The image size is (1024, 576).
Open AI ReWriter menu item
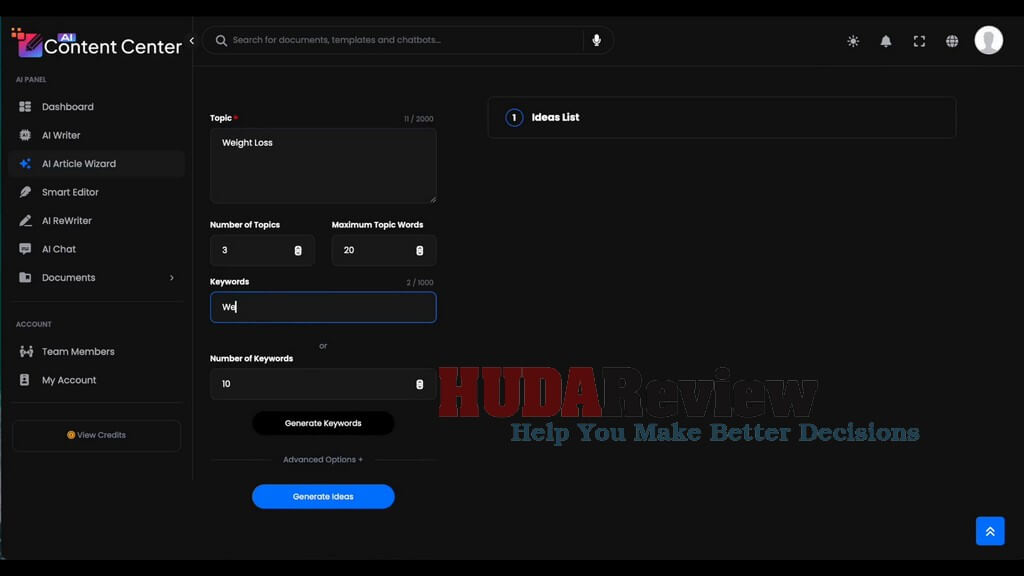click(96, 221)
